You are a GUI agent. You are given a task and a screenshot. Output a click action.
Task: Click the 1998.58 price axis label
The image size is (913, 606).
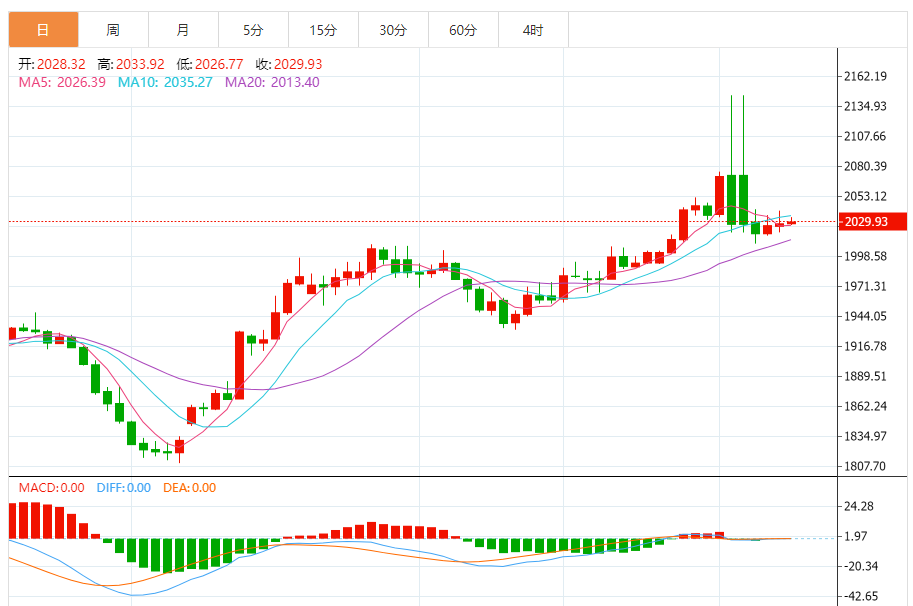(x=865, y=256)
